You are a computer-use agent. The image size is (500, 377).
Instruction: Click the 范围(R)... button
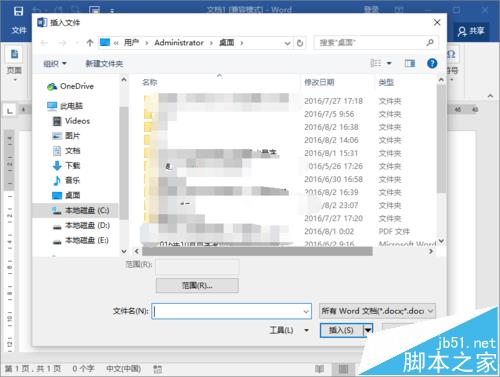pyautogui.click(x=197, y=286)
